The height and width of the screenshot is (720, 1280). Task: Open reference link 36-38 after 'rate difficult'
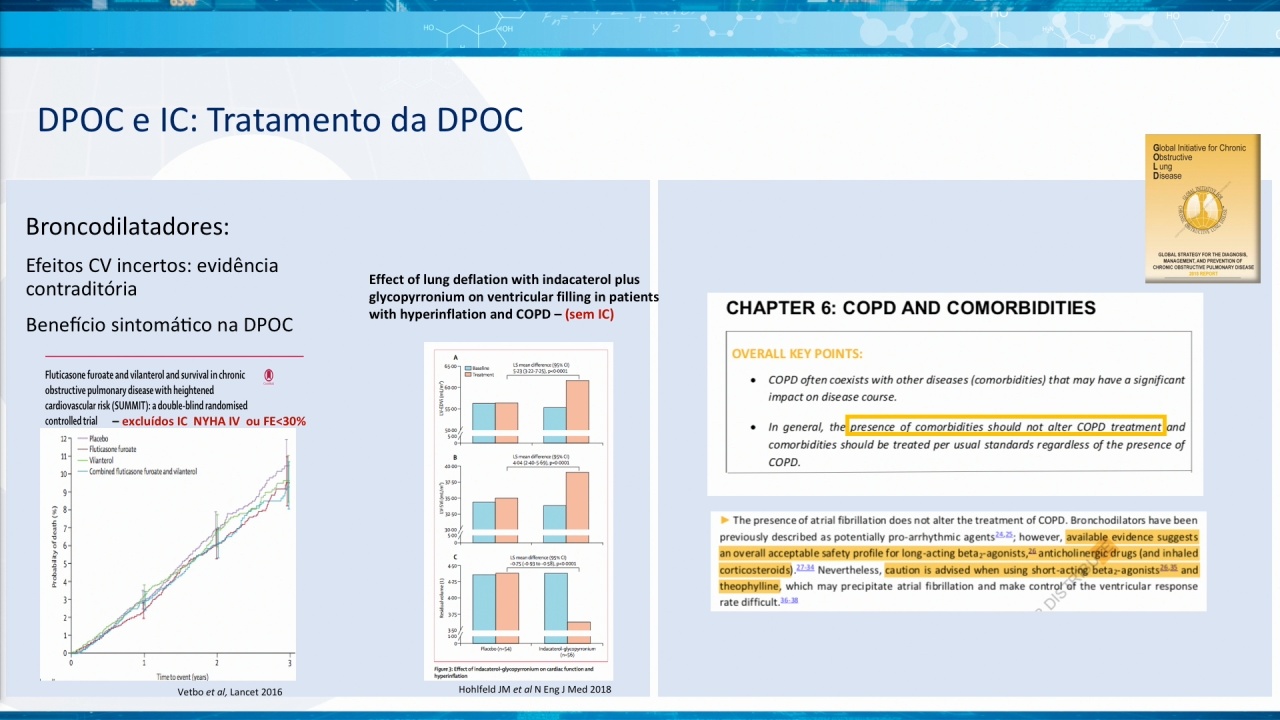click(x=789, y=601)
